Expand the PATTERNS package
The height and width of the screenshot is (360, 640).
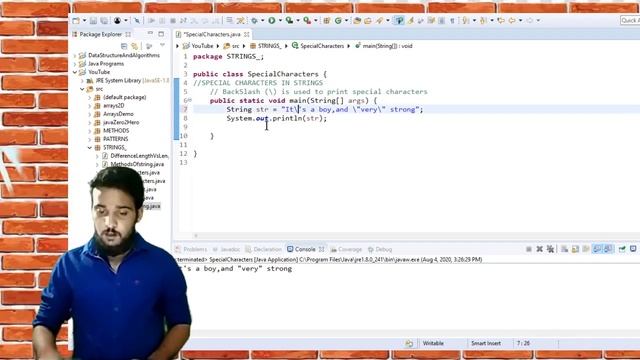[x=90, y=139]
